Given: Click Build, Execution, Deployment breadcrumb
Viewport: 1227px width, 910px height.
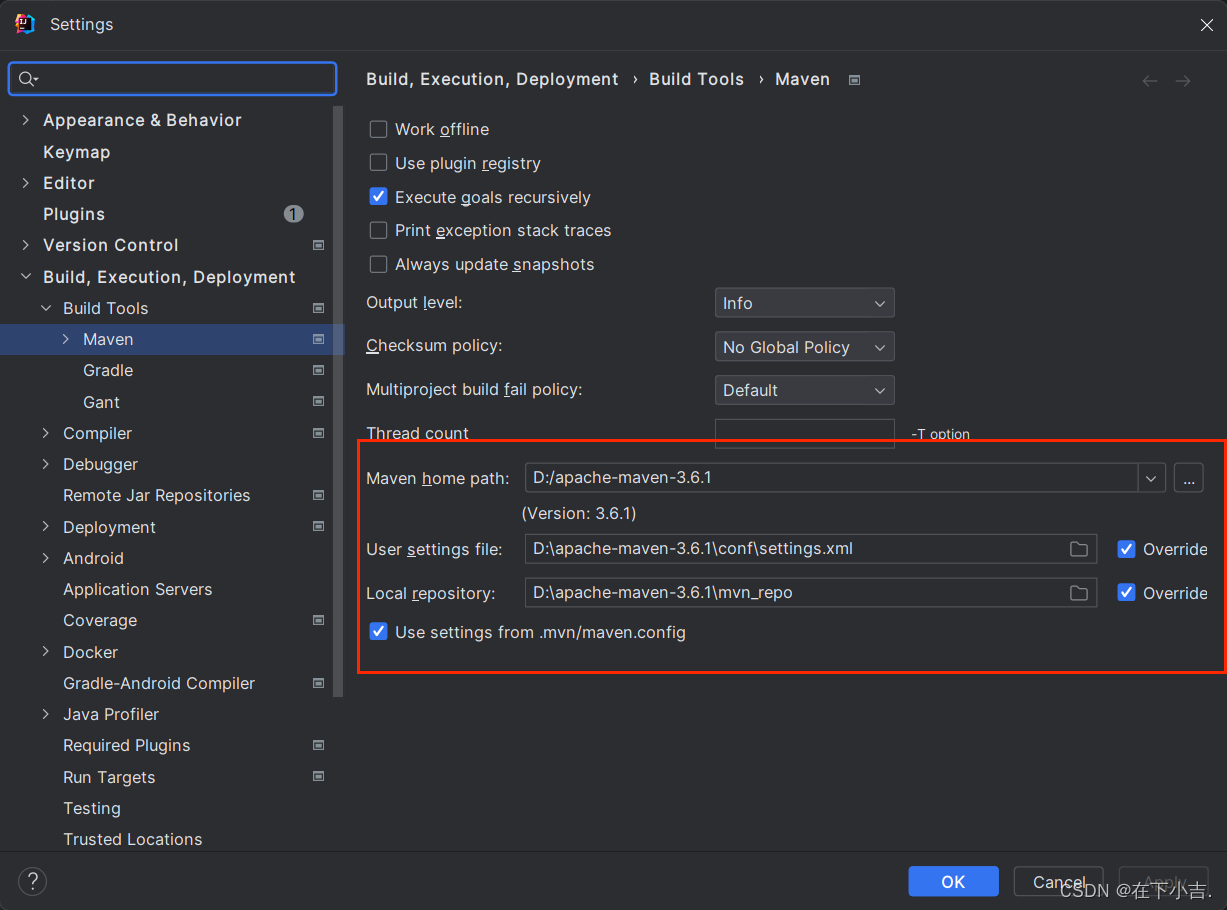Looking at the screenshot, I should 492,79.
